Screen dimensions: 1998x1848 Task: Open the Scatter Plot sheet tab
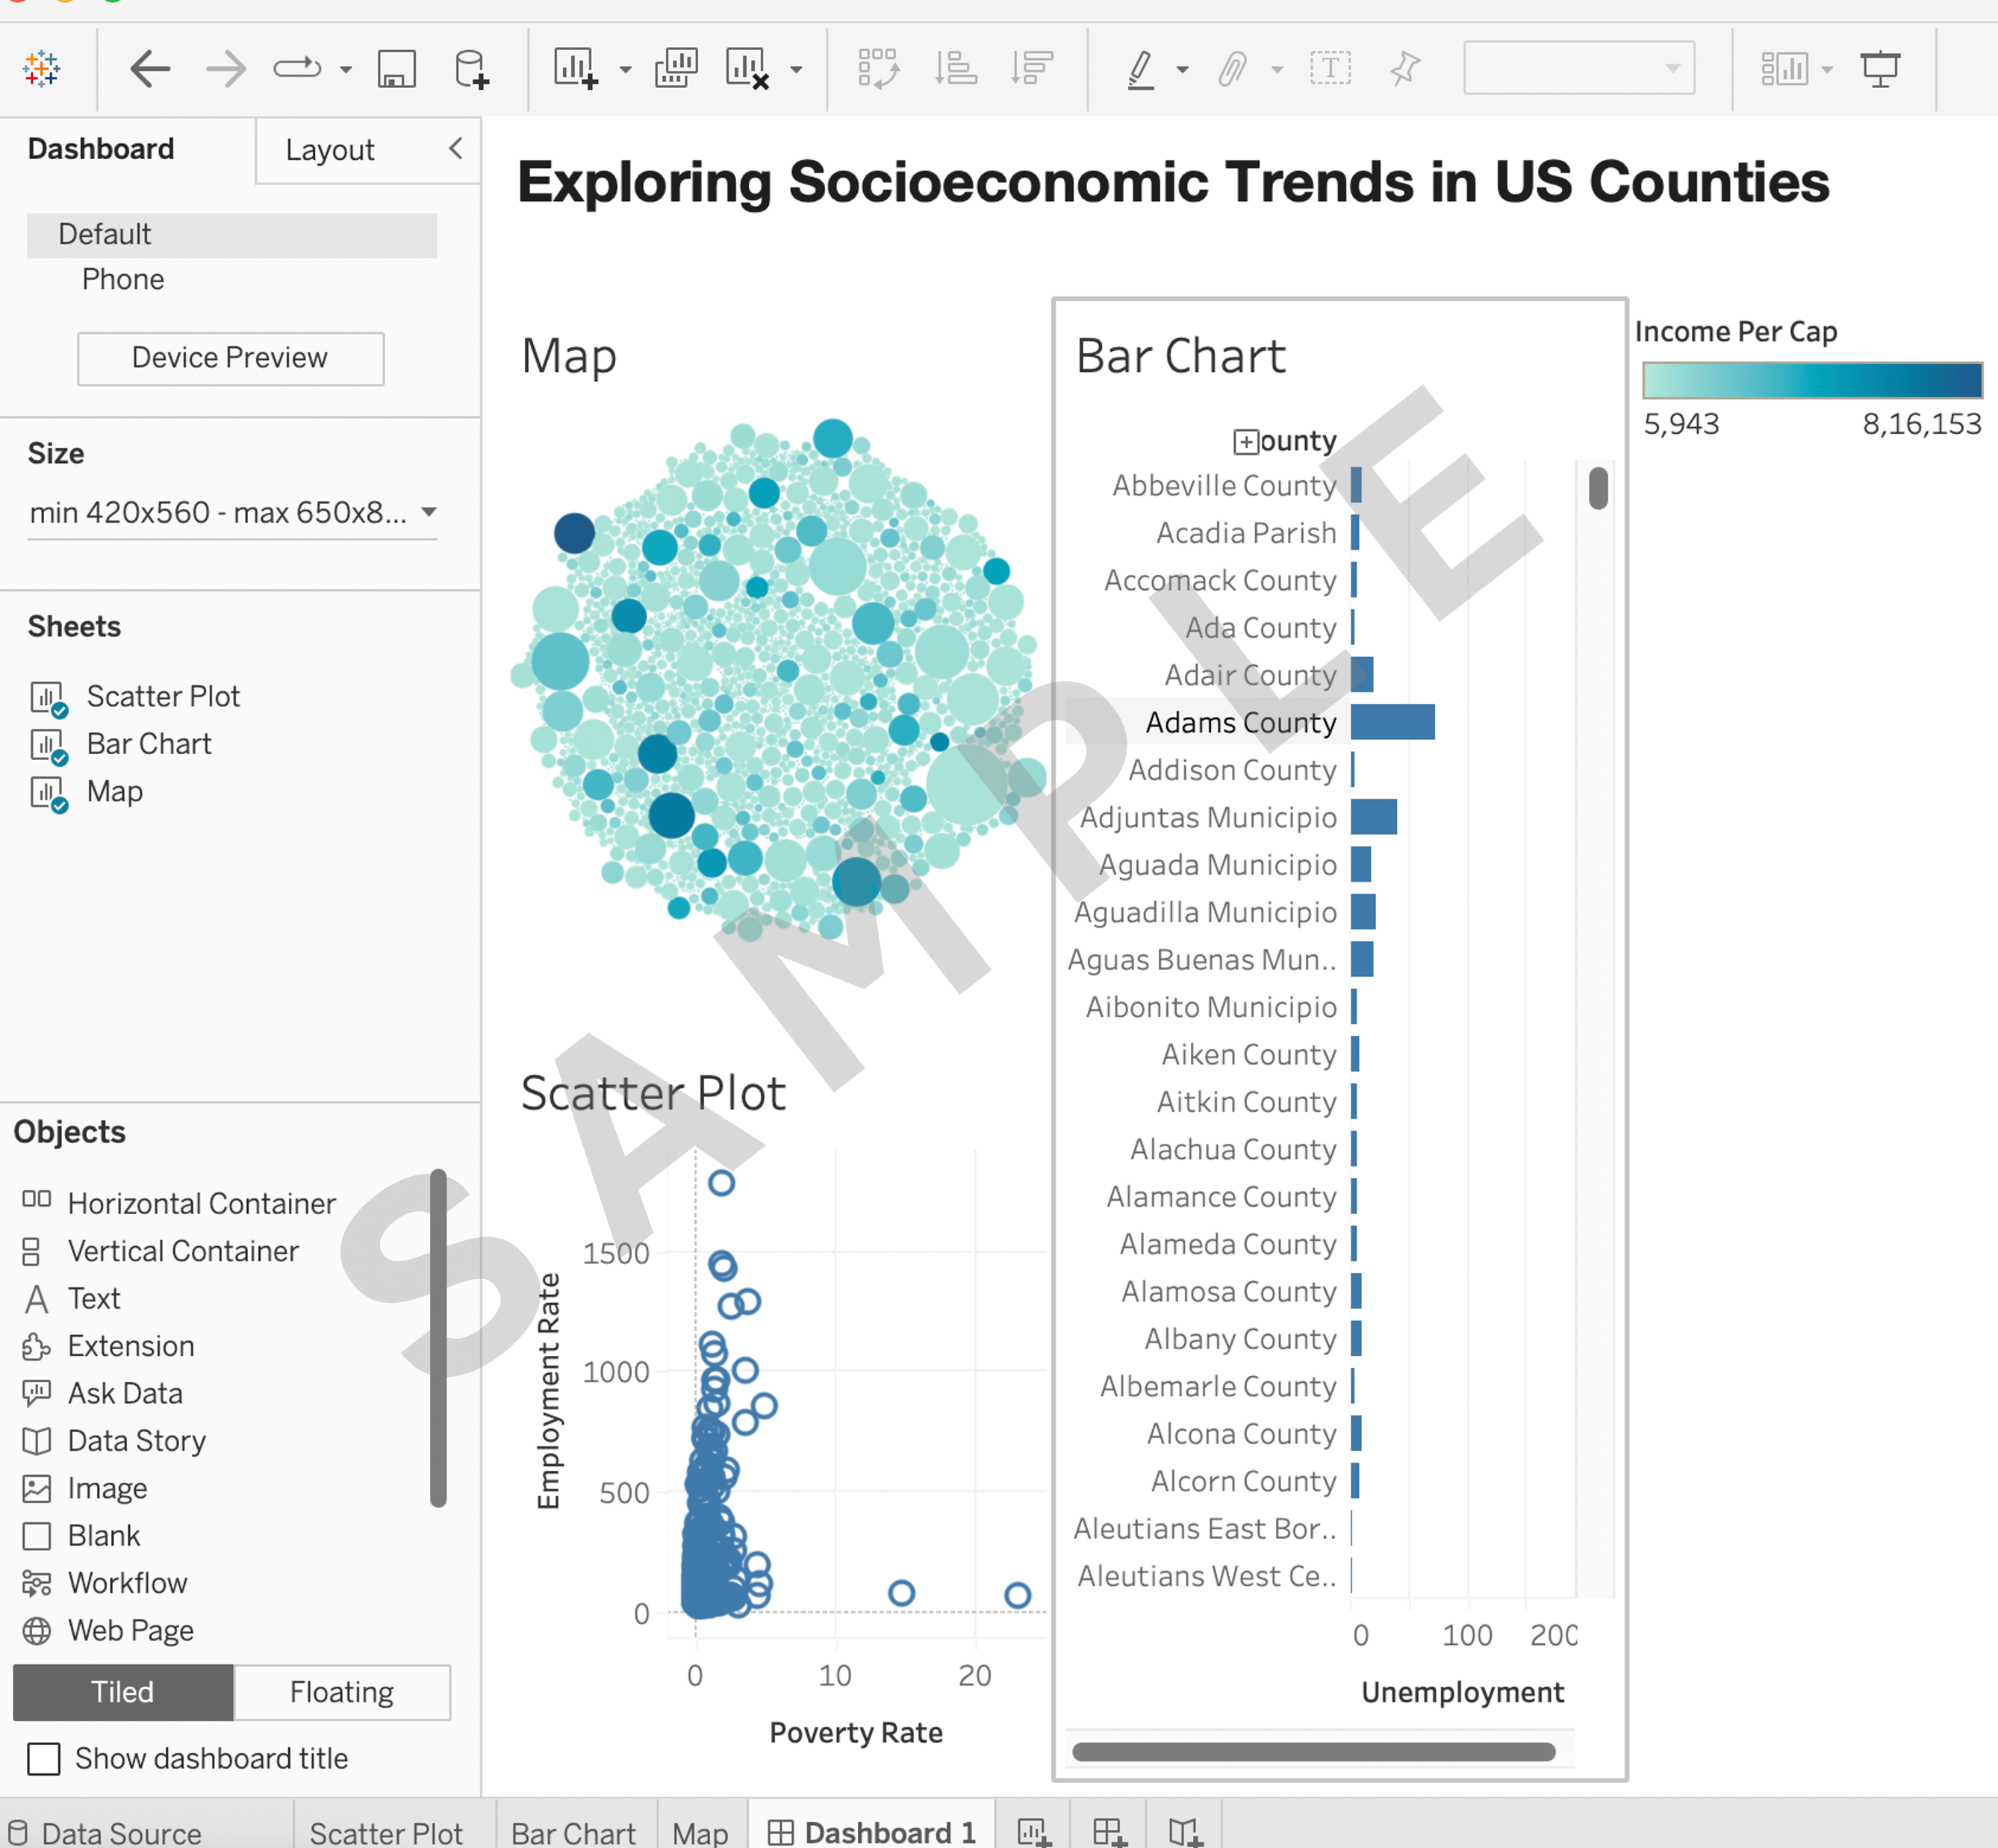coord(385,1832)
